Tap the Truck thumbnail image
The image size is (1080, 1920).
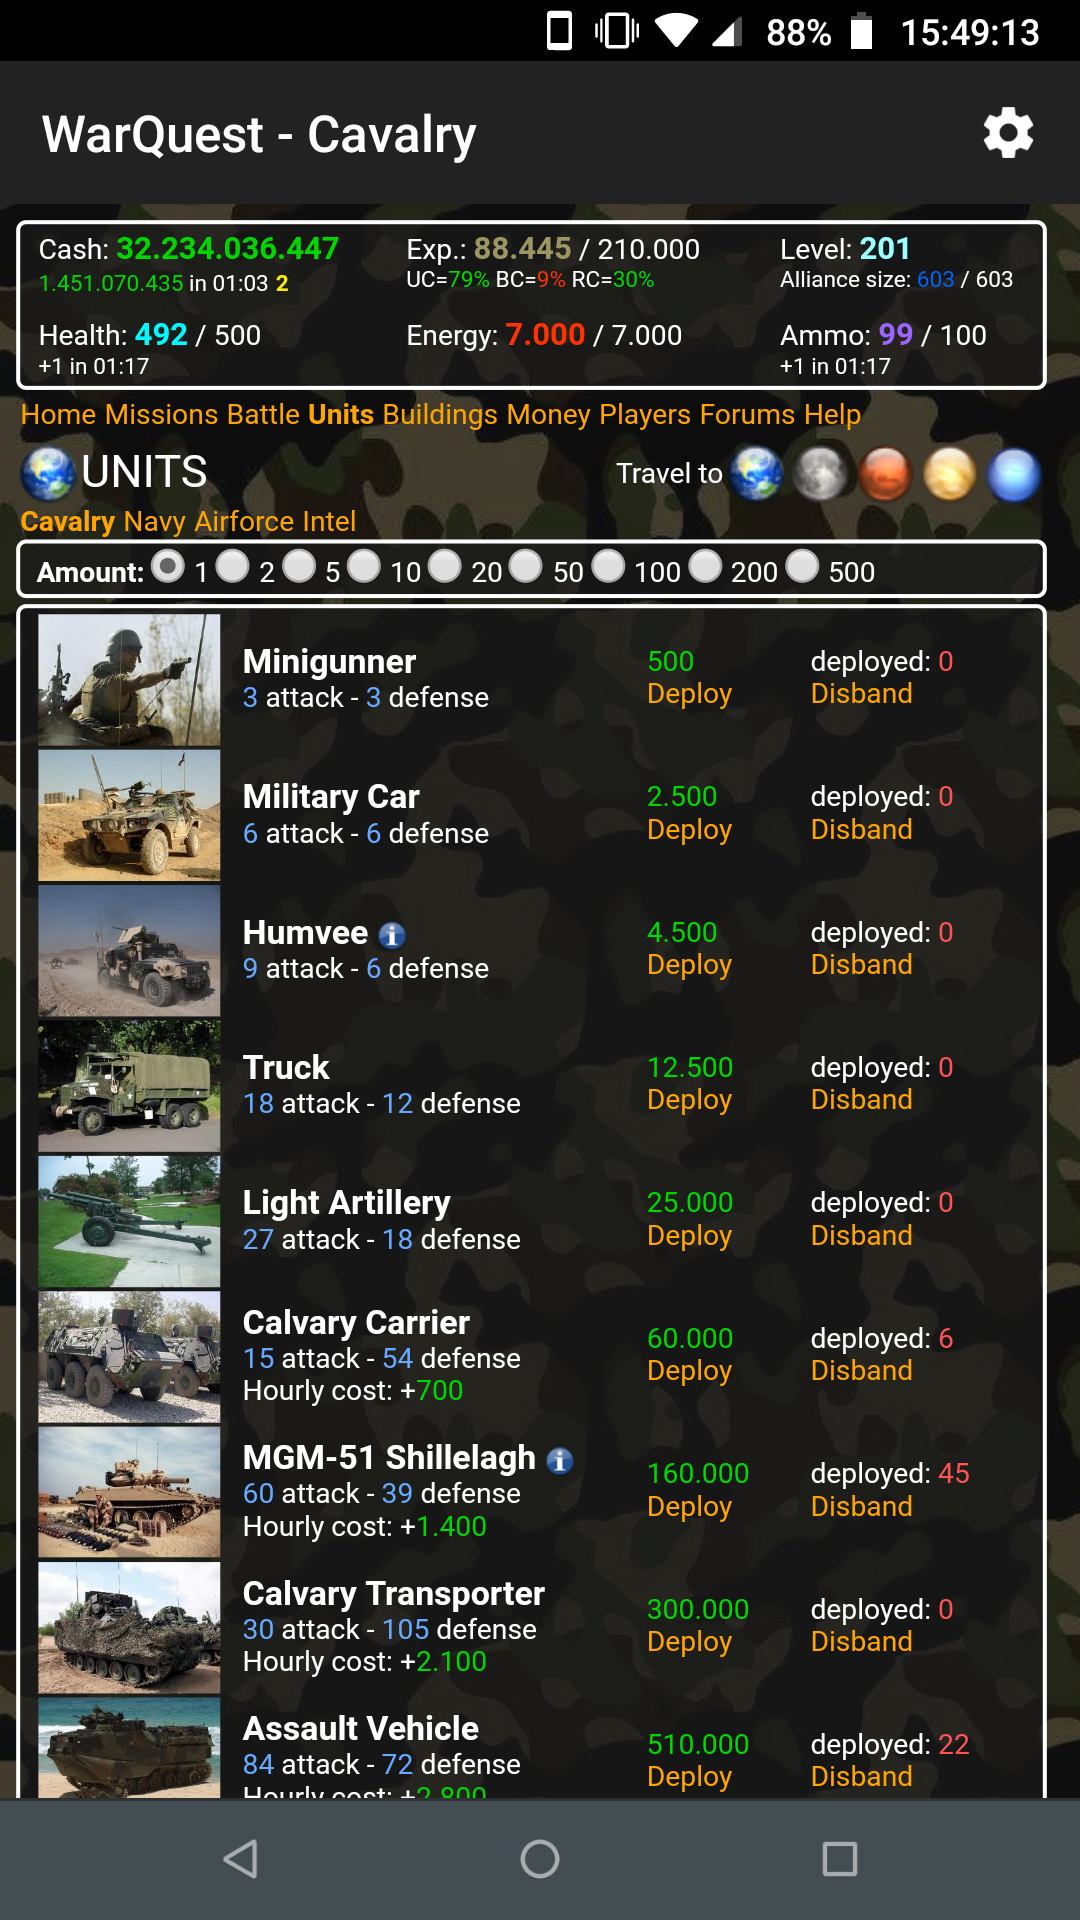129,1086
